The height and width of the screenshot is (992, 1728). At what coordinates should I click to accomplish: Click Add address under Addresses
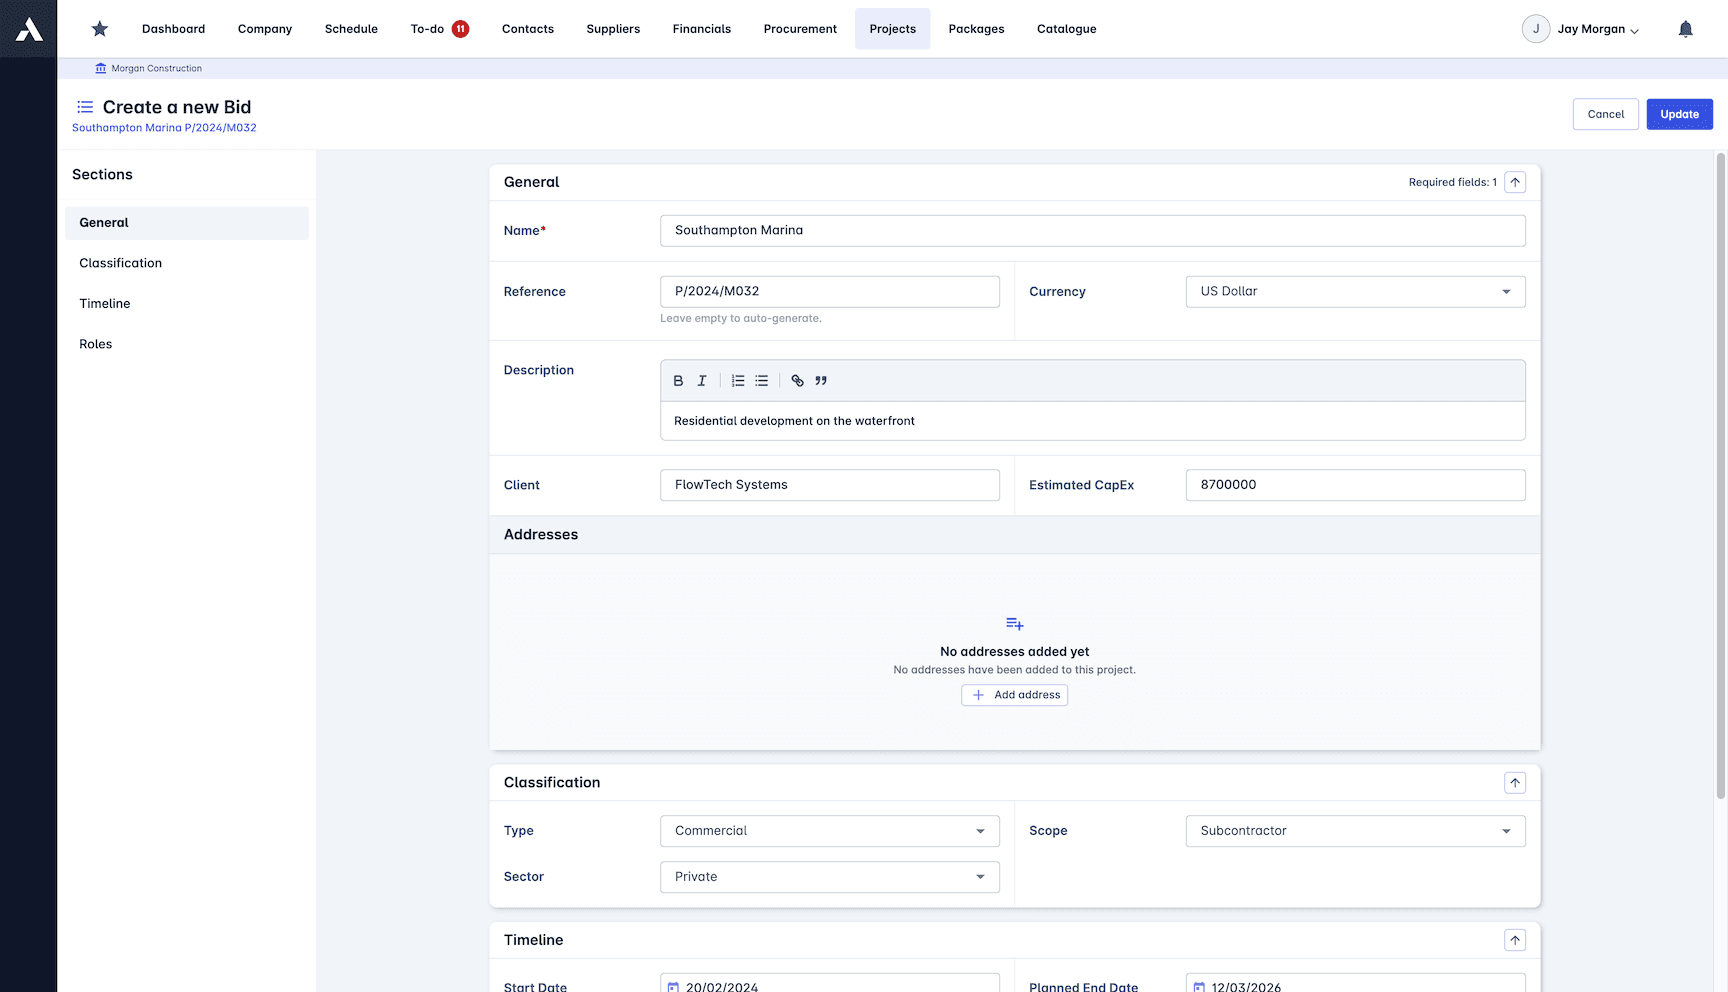pos(1014,694)
